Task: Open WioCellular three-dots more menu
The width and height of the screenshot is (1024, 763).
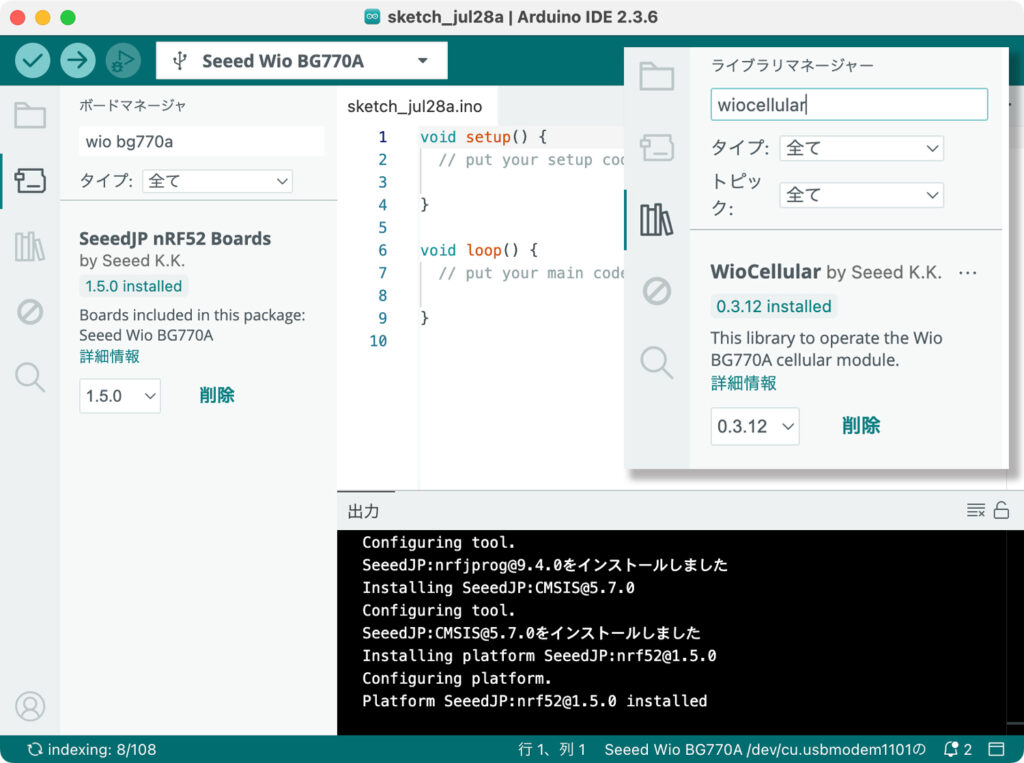Action: click(x=968, y=272)
